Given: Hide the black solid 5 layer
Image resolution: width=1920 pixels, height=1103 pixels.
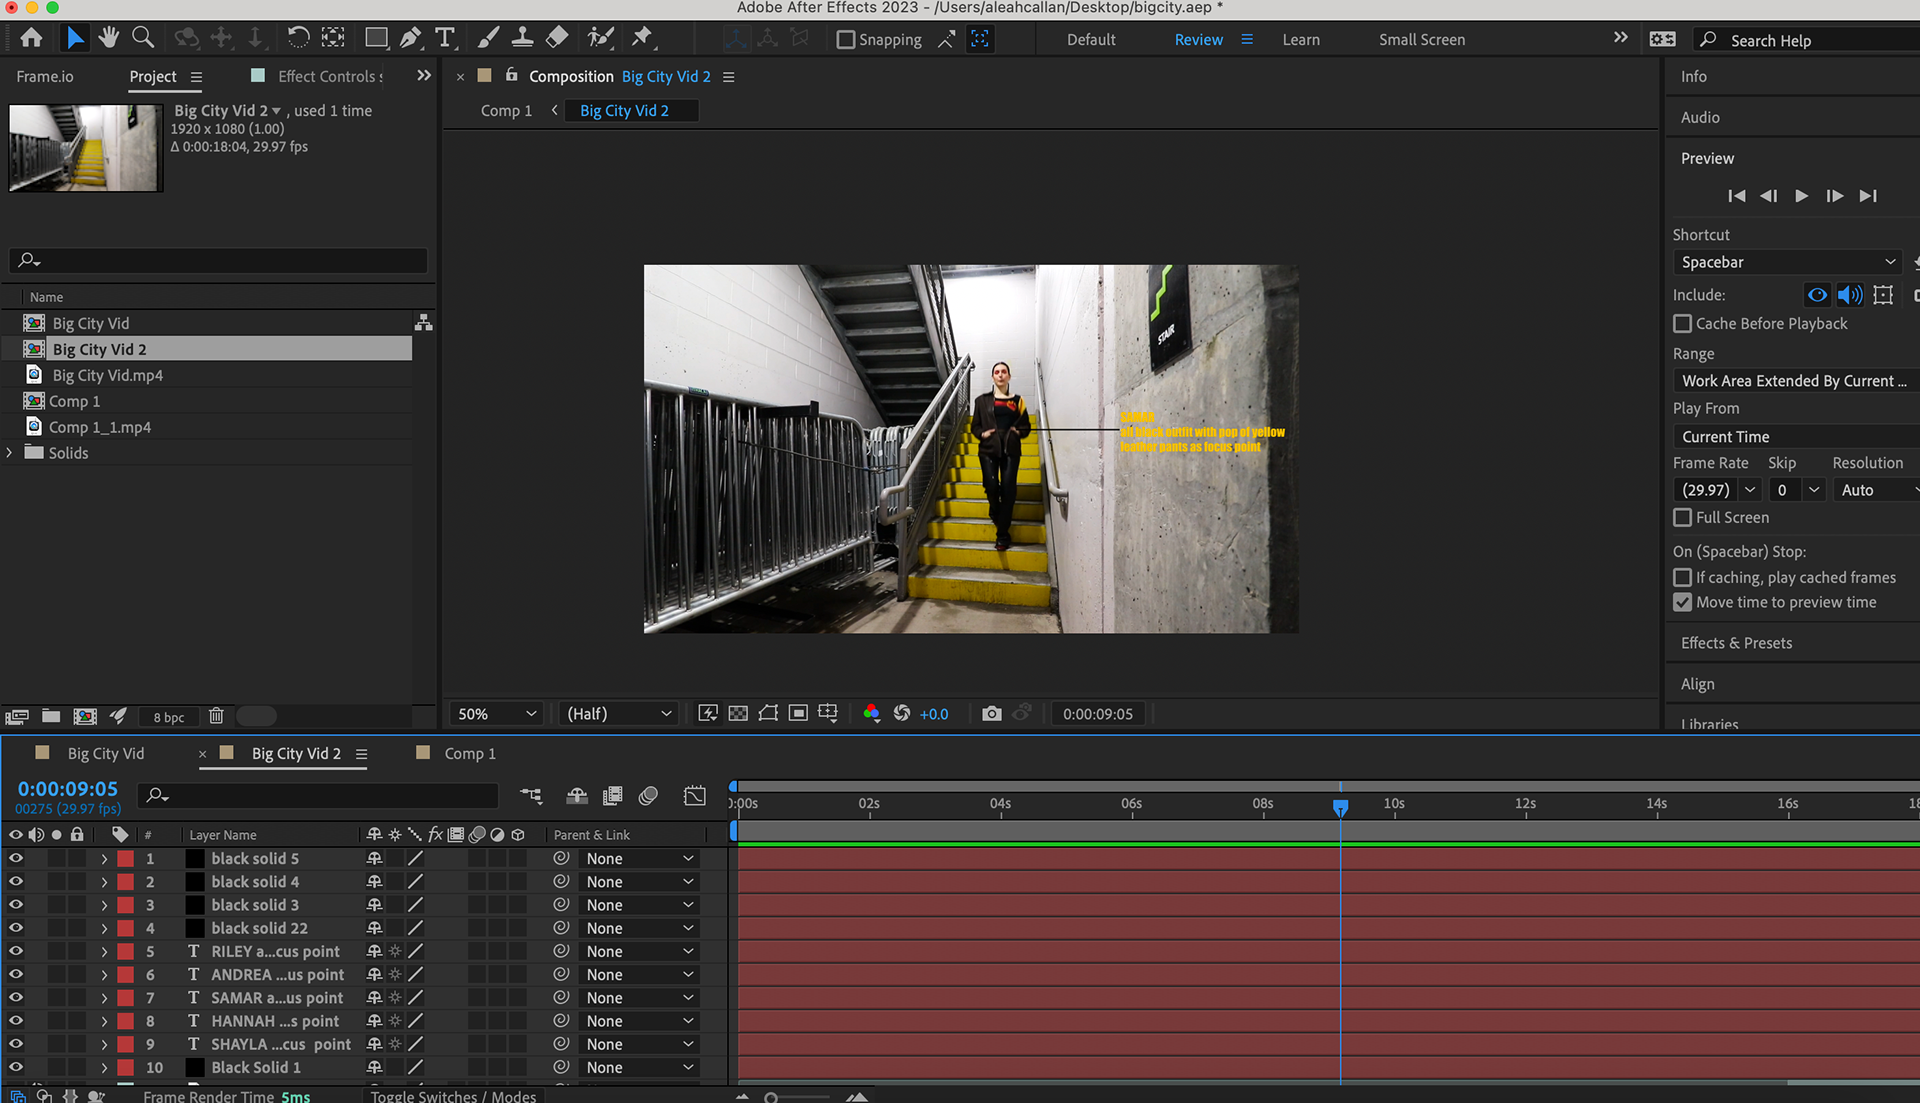Looking at the screenshot, I should [x=16, y=858].
